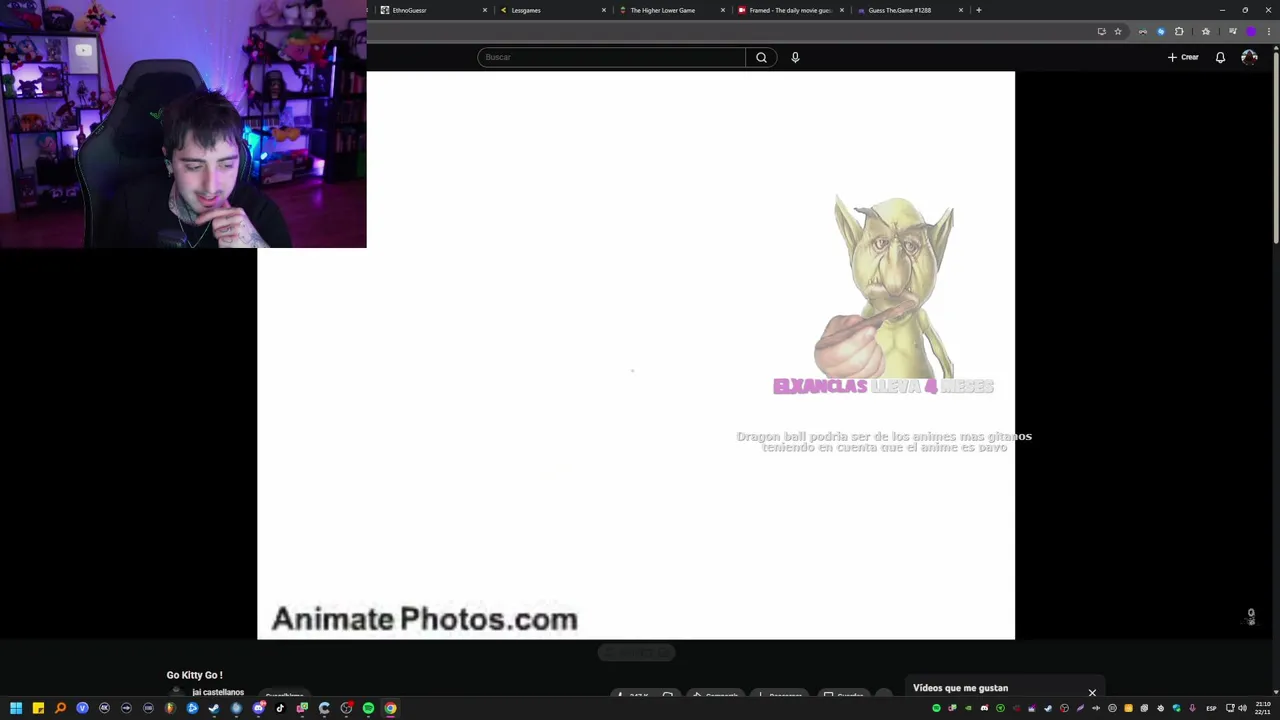The height and width of the screenshot is (720, 1280).
Task: Close the Lessgames tab
Action: [x=604, y=10]
